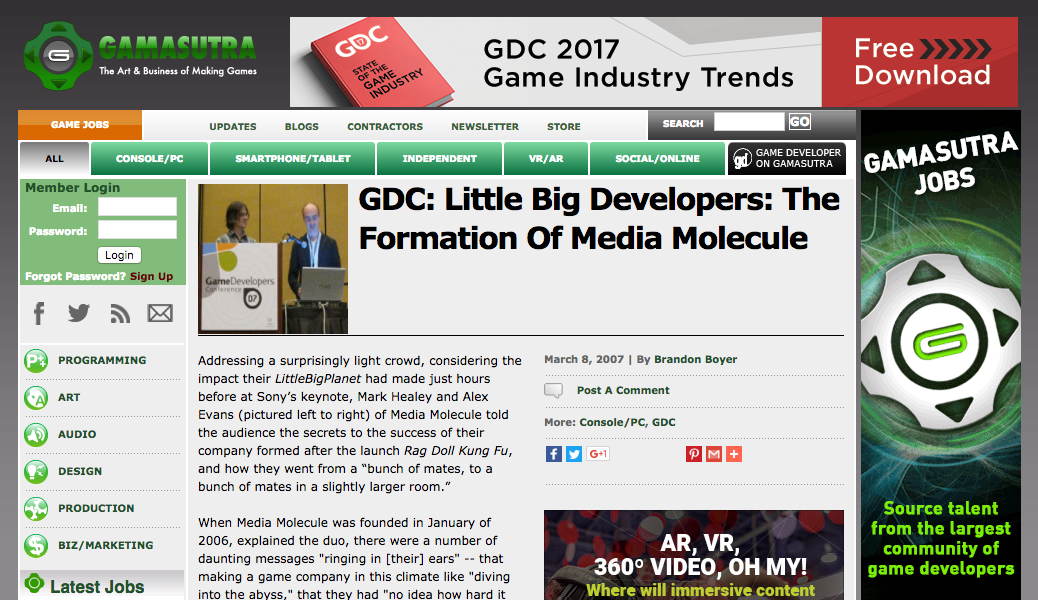Share article via Twitter share icon
1038x600 pixels.
click(x=574, y=454)
